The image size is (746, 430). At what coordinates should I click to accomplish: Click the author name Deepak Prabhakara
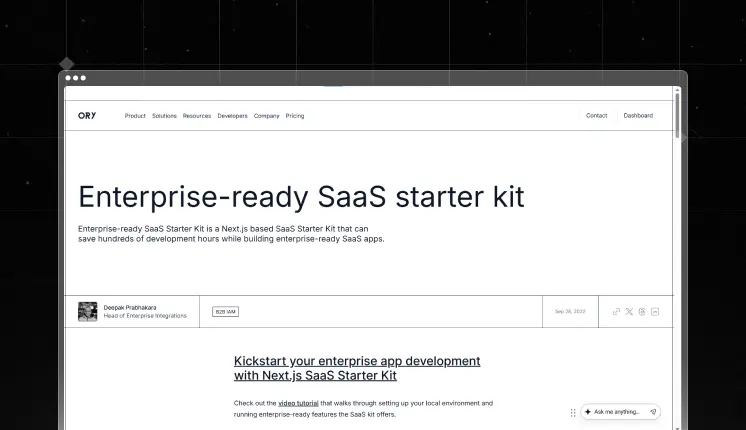pyautogui.click(x=130, y=308)
